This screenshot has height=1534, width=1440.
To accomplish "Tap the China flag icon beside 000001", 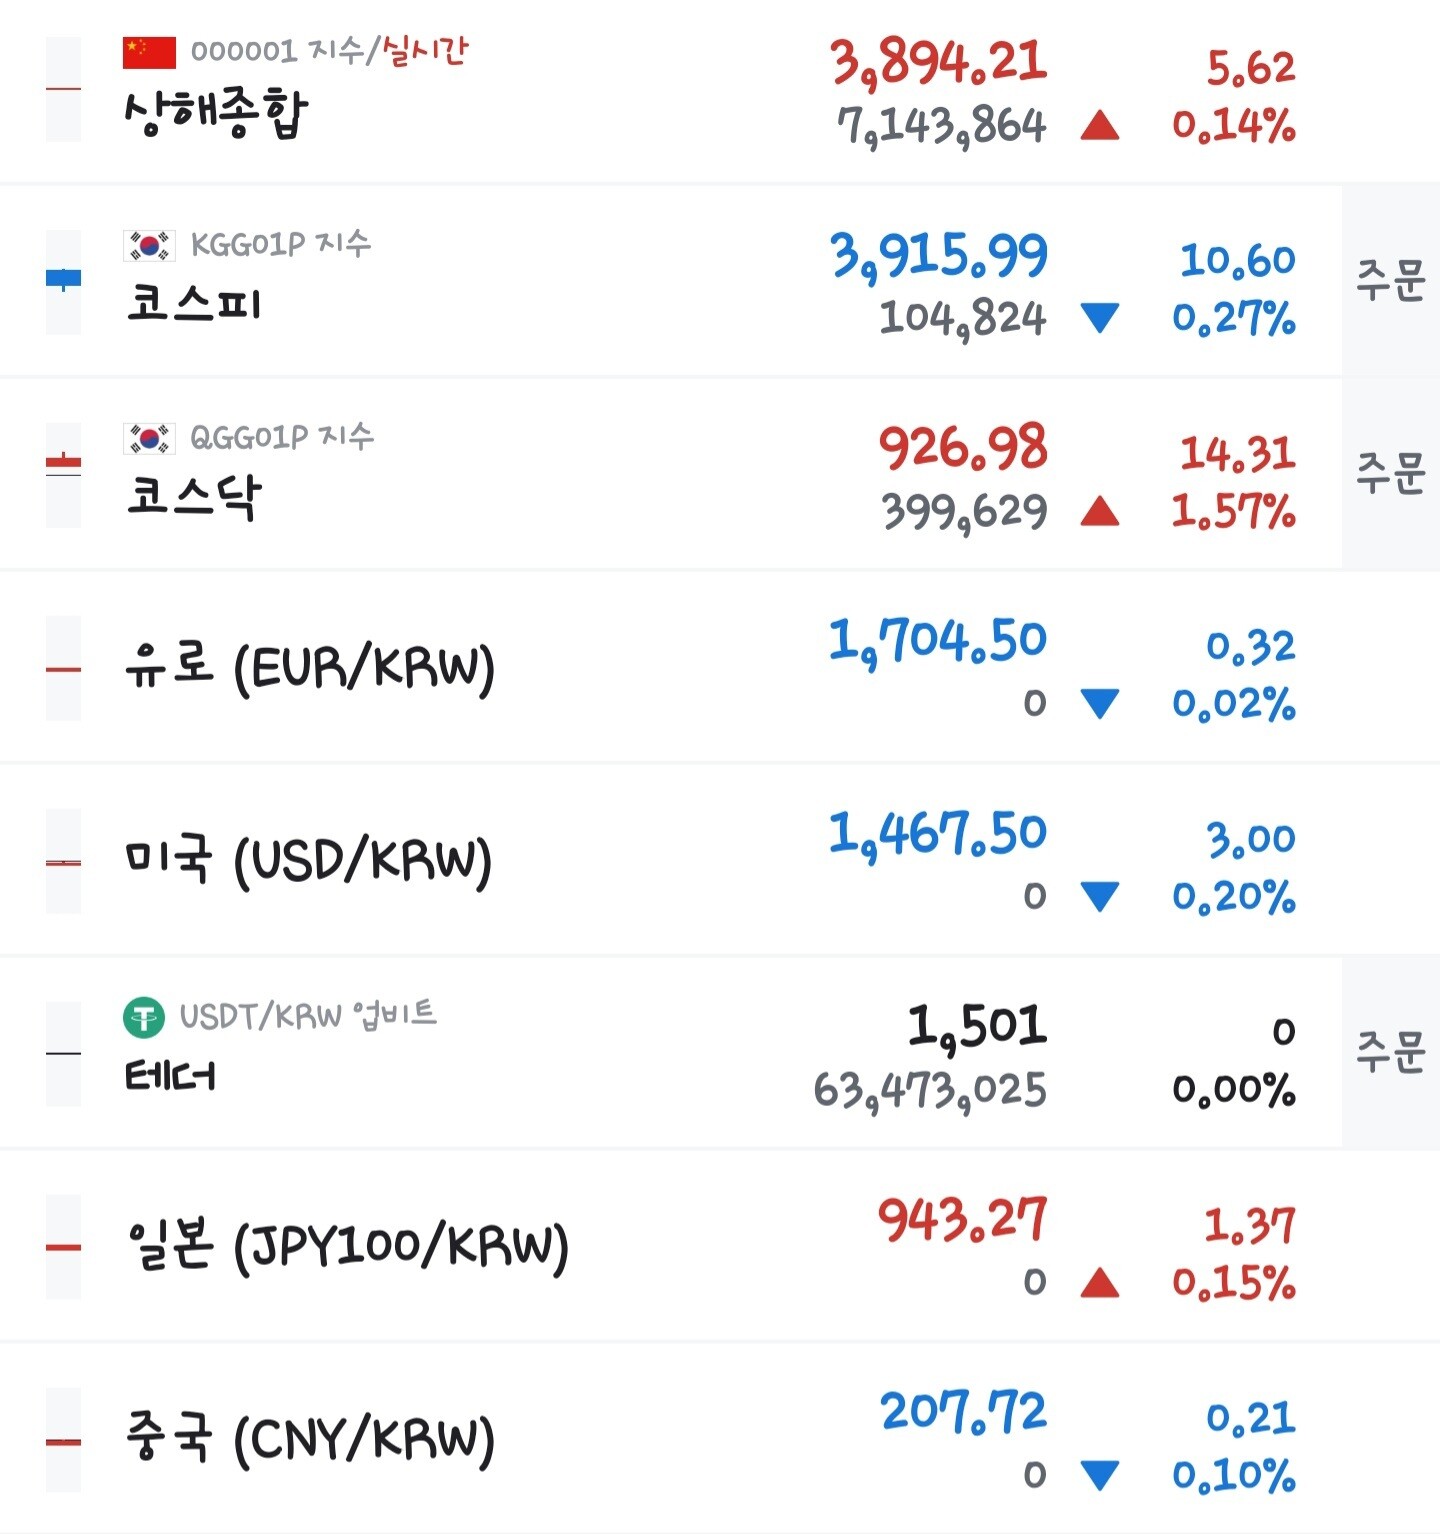I will [149, 52].
